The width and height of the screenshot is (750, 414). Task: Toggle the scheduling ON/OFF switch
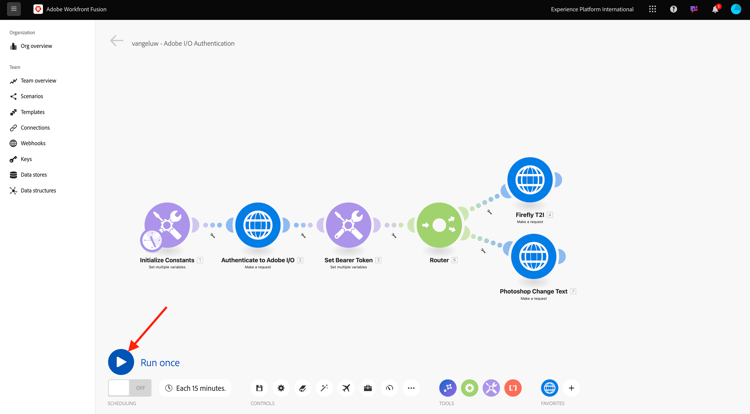tap(130, 388)
